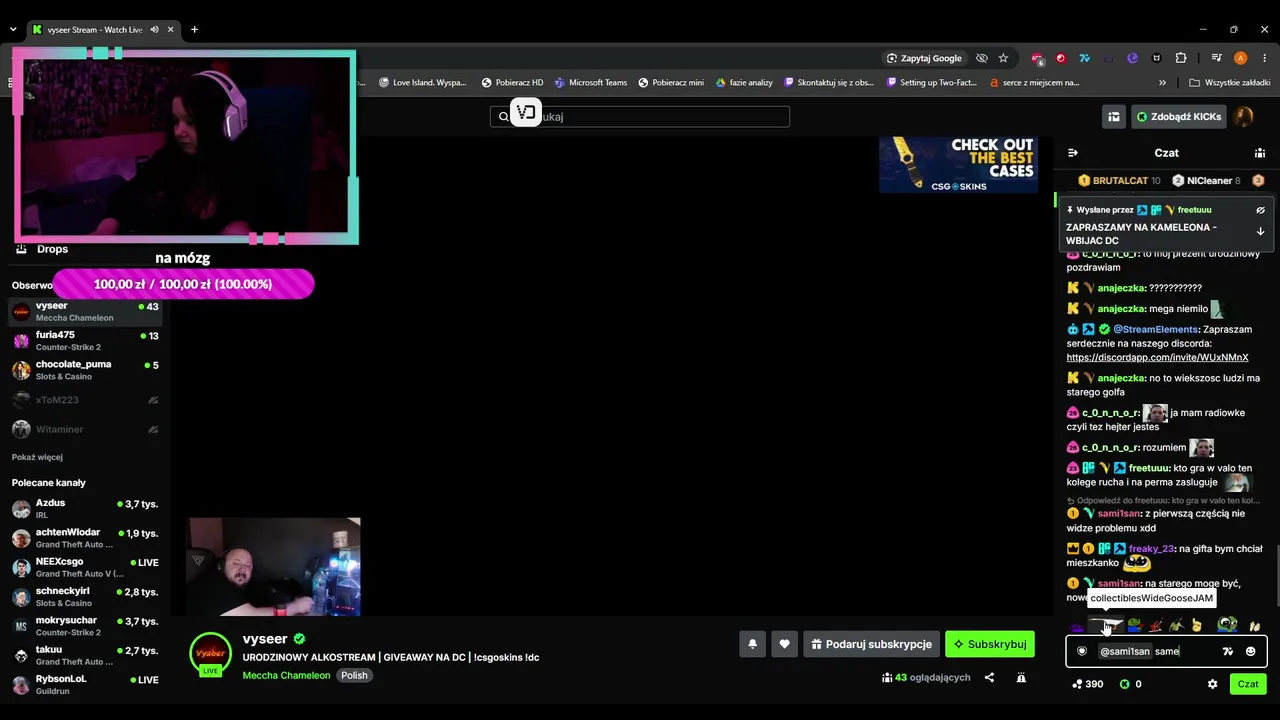The height and width of the screenshot is (720, 1280).
Task: Open the Wszystkie zakładki folder
Action: point(1230,83)
